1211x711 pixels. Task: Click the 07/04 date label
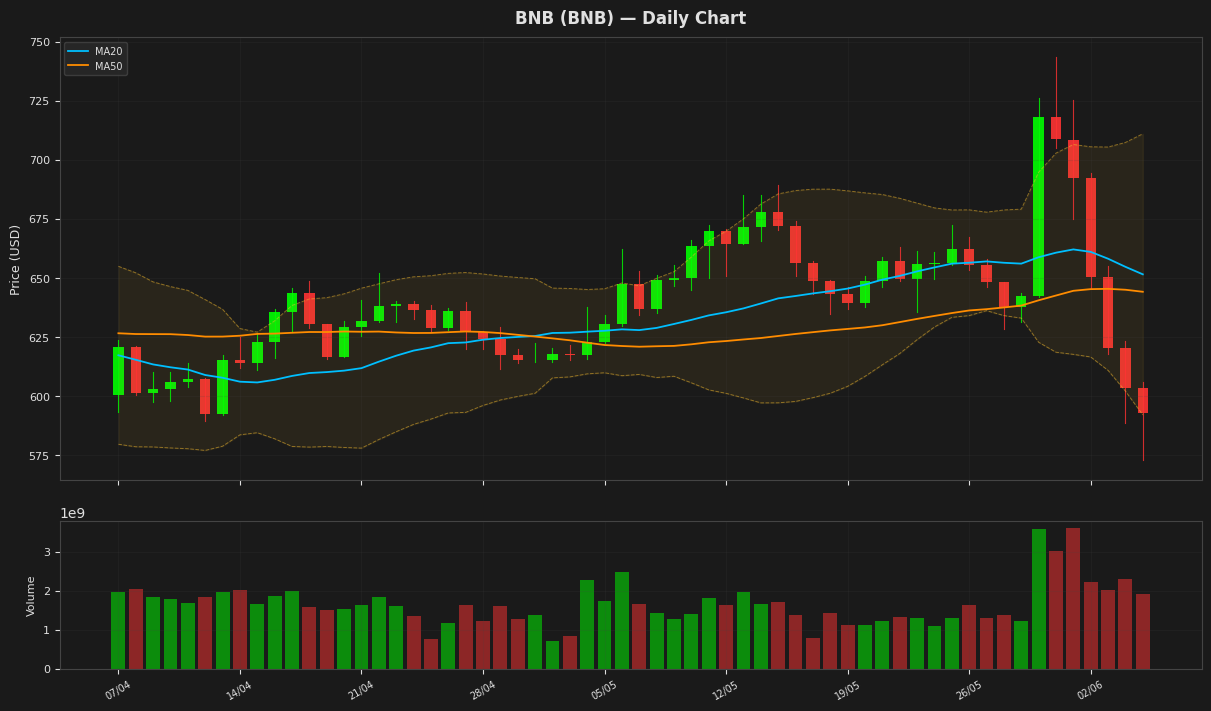tap(116, 690)
